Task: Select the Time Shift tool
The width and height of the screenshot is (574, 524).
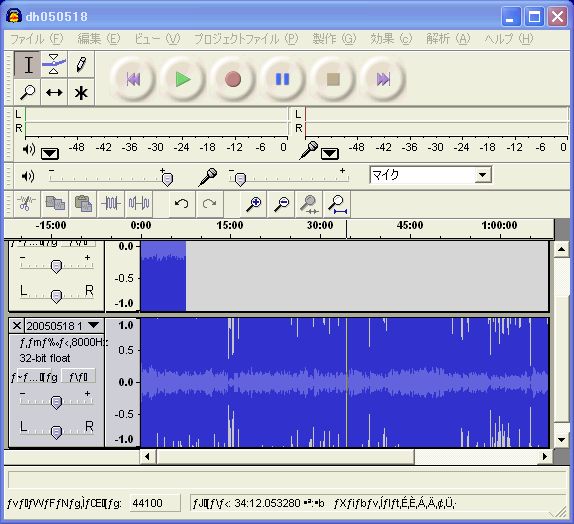Action: pyautogui.click(x=54, y=92)
